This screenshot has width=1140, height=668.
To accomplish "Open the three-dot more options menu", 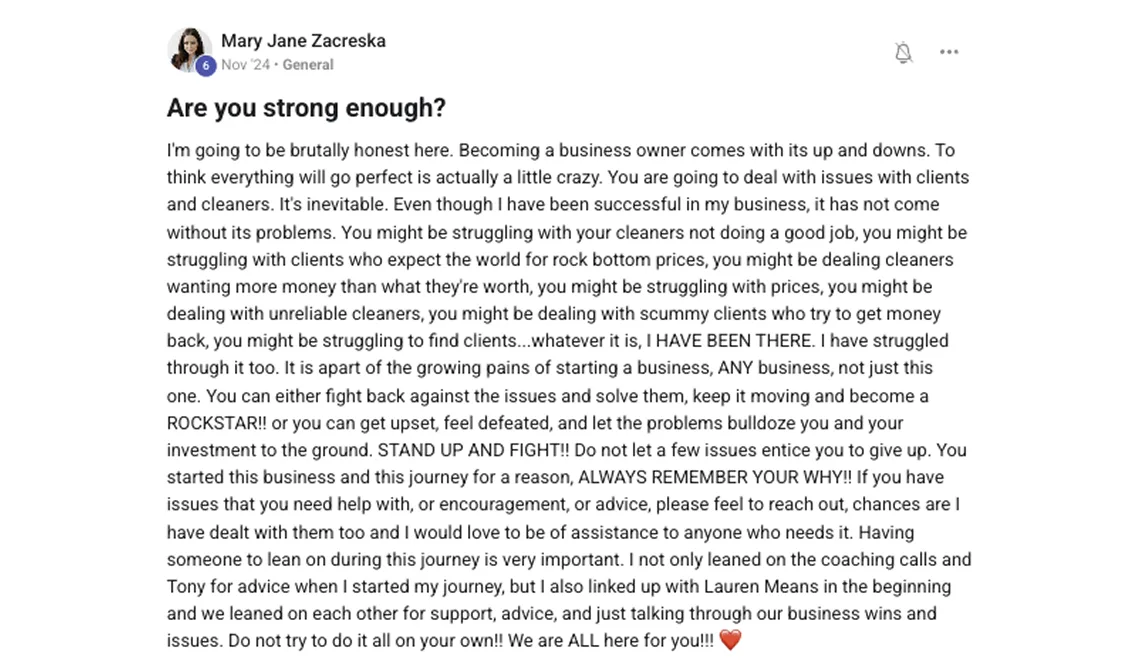I will (x=949, y=52).
